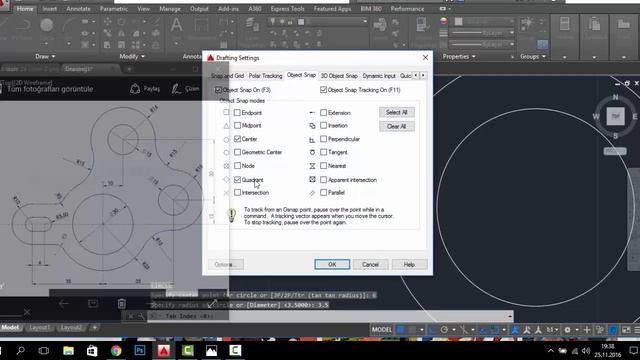Open the Express Tools ribbon tab
This screenshot has width=640, height=360.
coord(287,9)
